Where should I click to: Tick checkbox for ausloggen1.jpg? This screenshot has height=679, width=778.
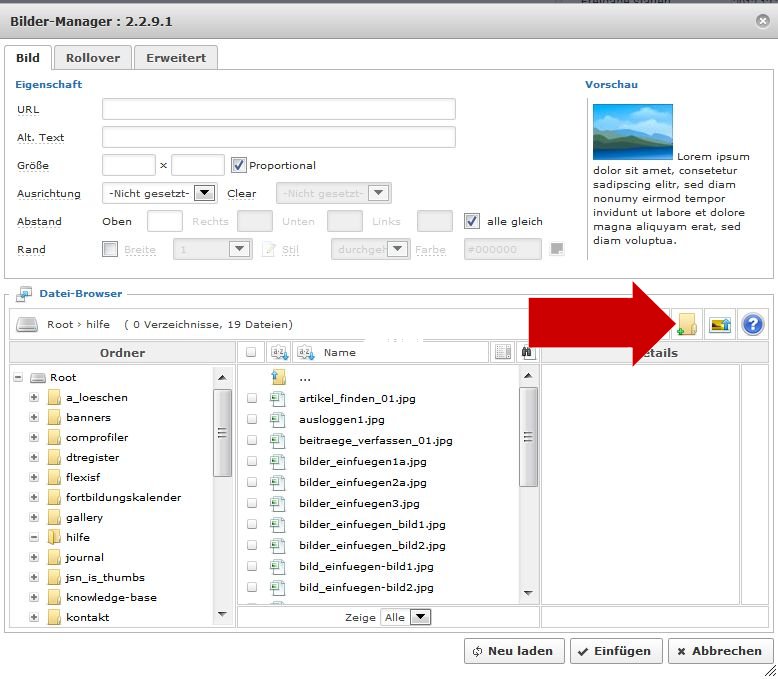pos(252,420)
